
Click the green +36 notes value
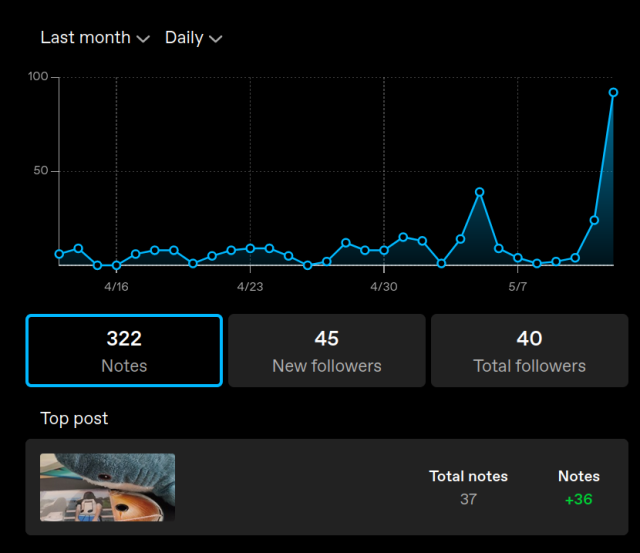coord(578,499)
